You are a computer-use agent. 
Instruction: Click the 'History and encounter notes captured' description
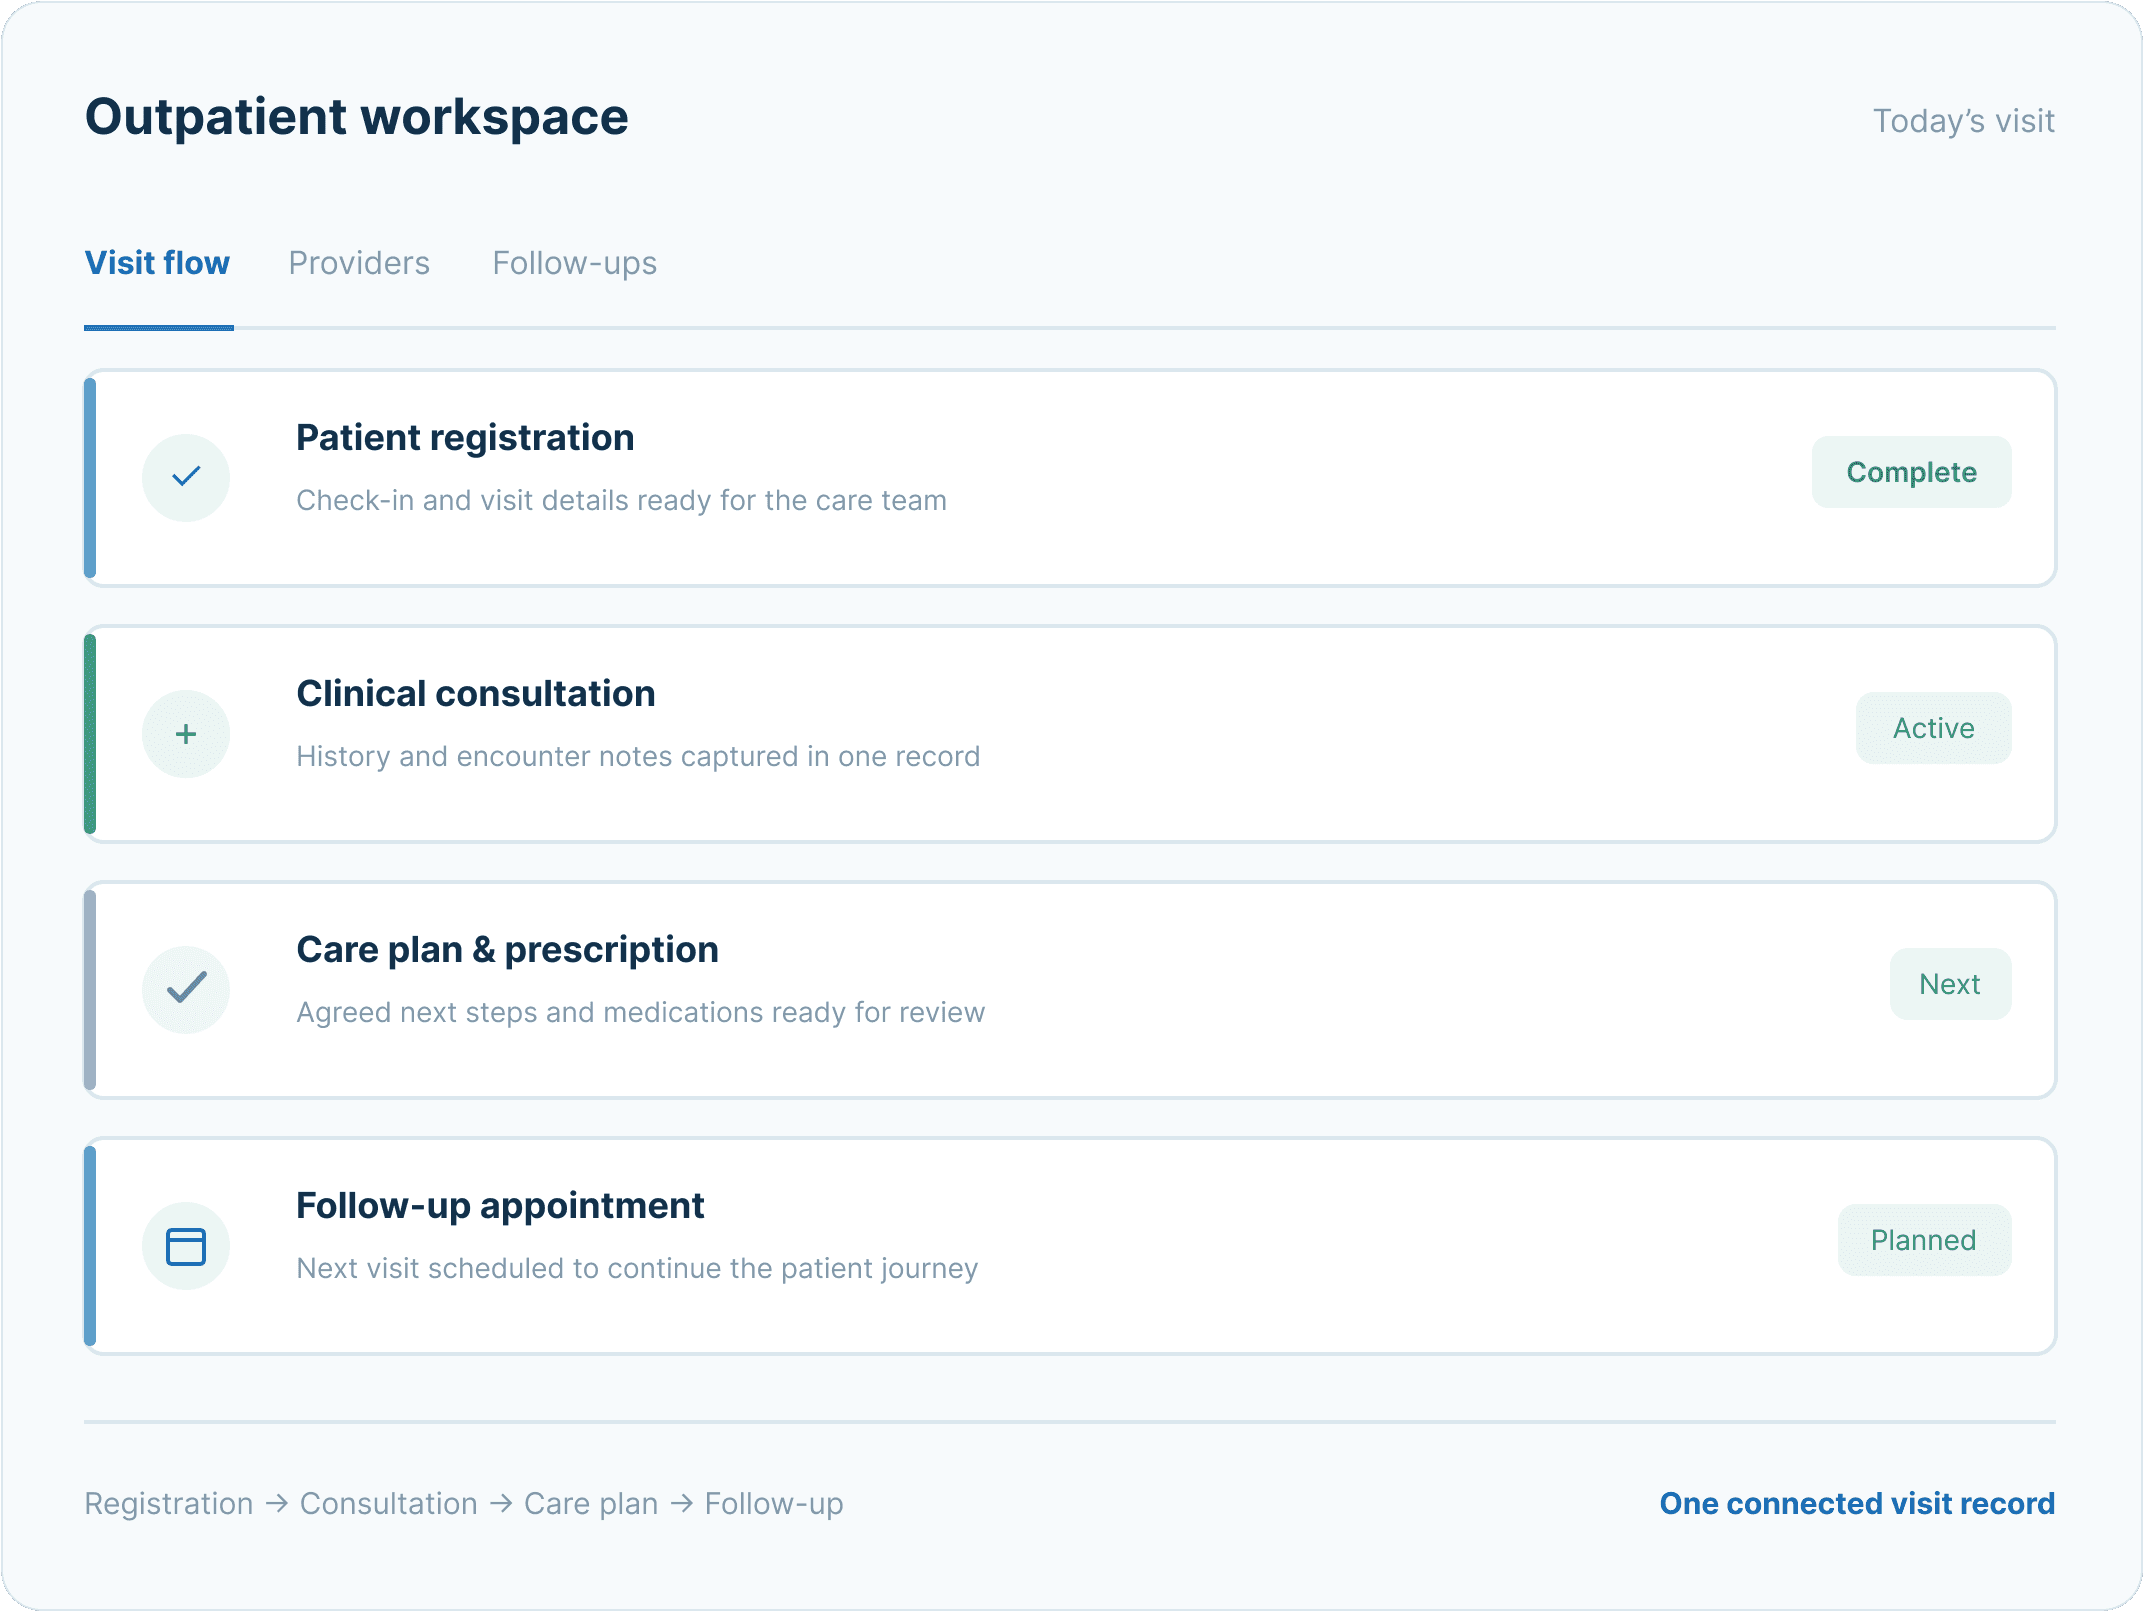[x=638, y=756]
